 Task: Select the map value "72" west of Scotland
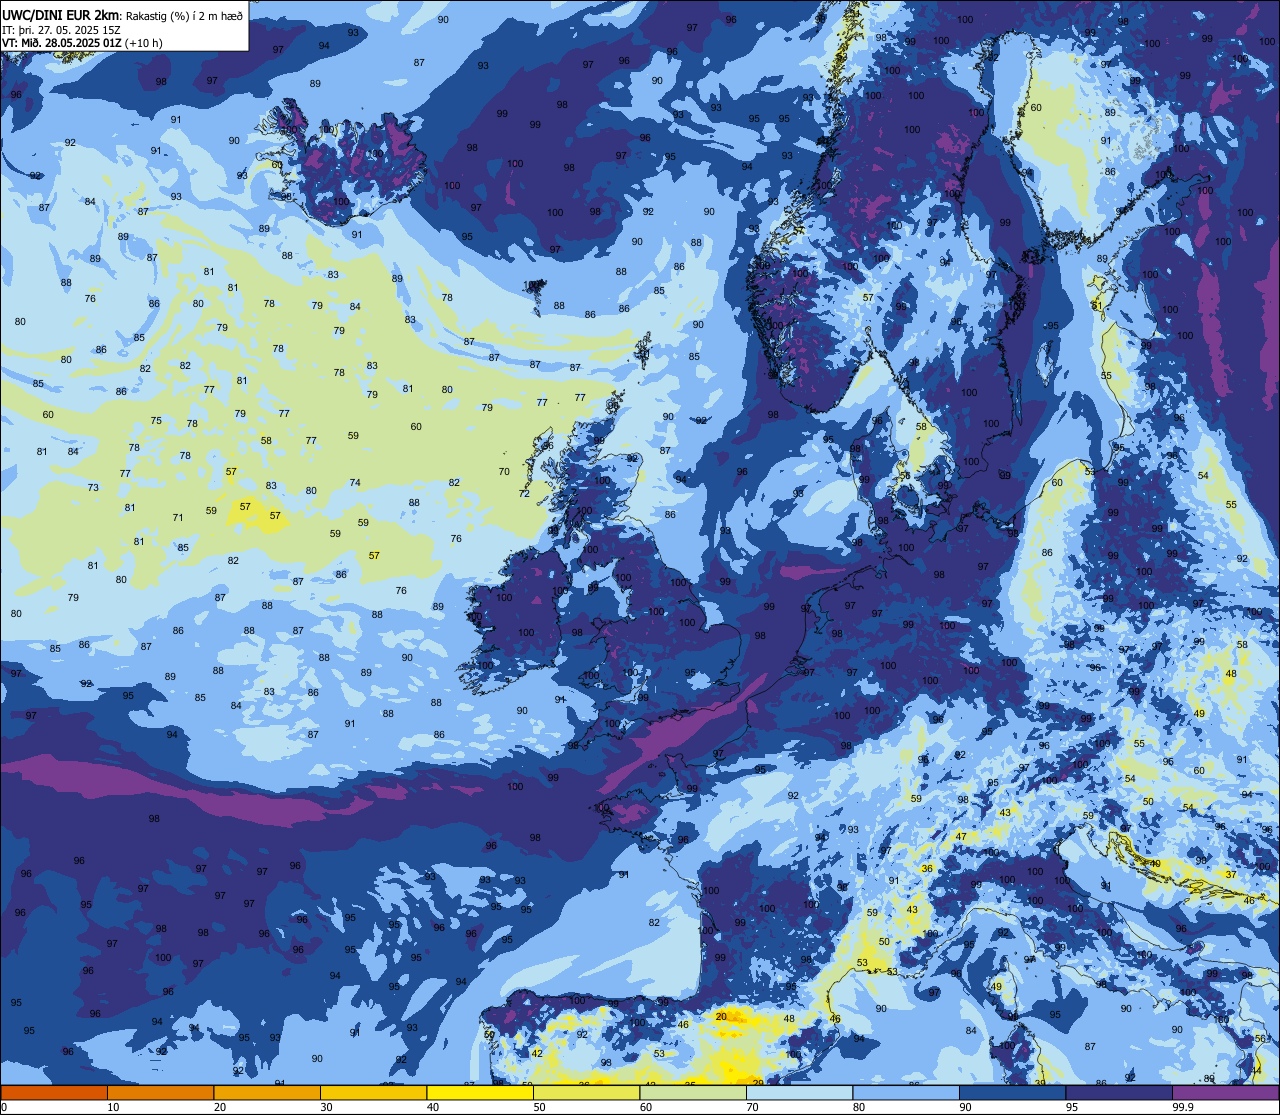click(x=524, y=493)
